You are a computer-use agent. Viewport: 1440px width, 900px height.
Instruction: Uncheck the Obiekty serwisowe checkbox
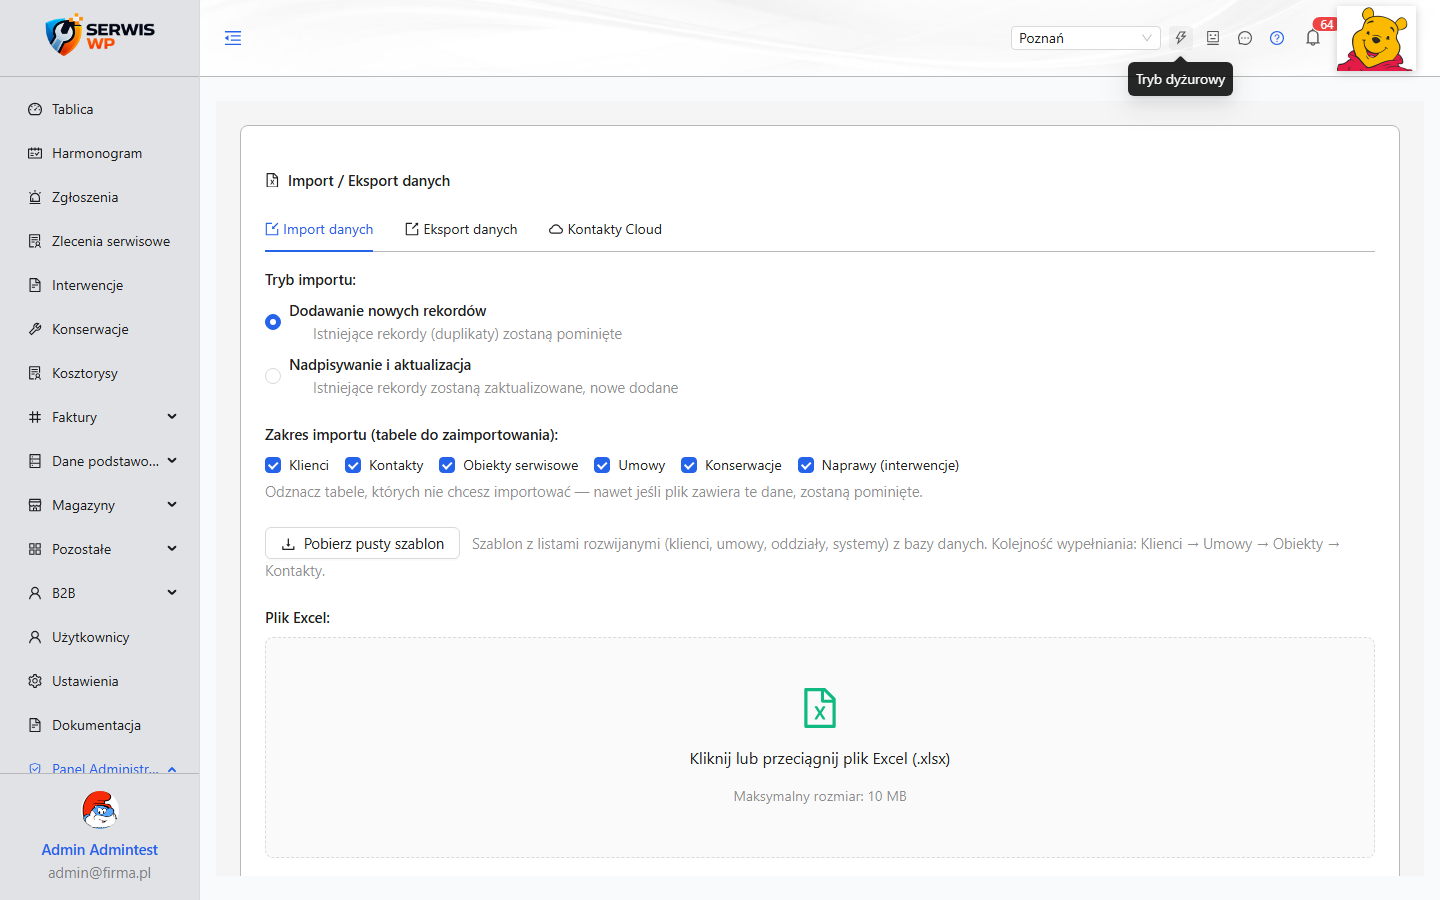[447, 465]
